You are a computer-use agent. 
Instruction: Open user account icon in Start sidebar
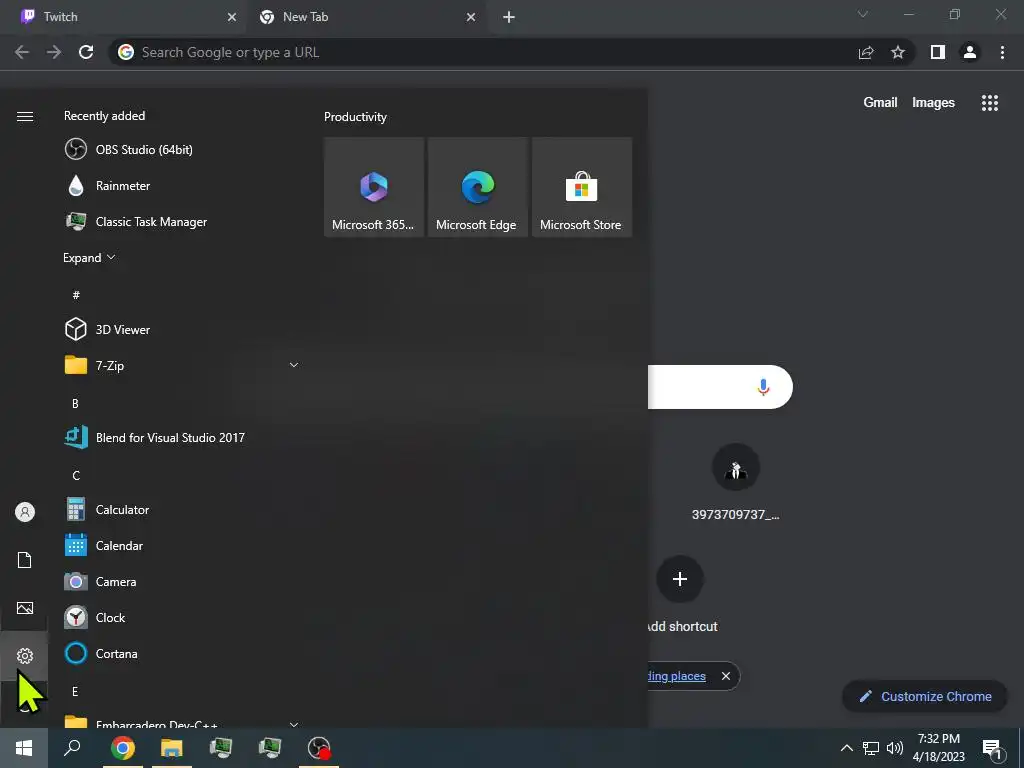pos(24,512)
